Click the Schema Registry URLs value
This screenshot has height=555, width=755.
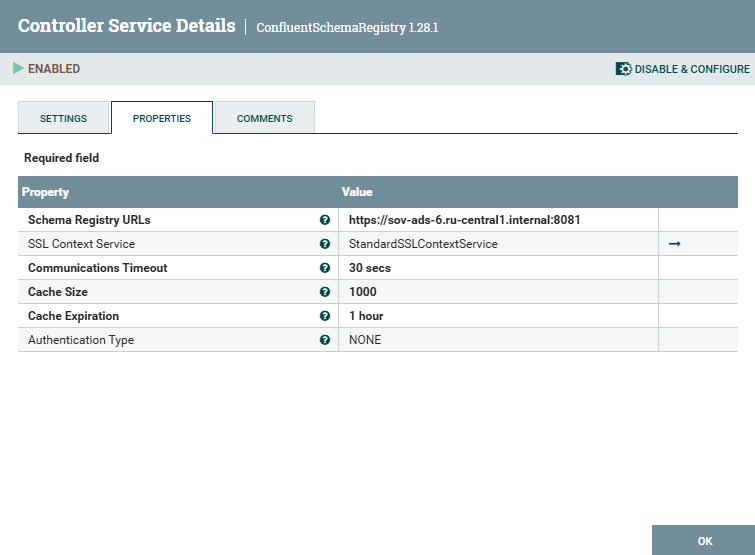click(x=465, y=220)
